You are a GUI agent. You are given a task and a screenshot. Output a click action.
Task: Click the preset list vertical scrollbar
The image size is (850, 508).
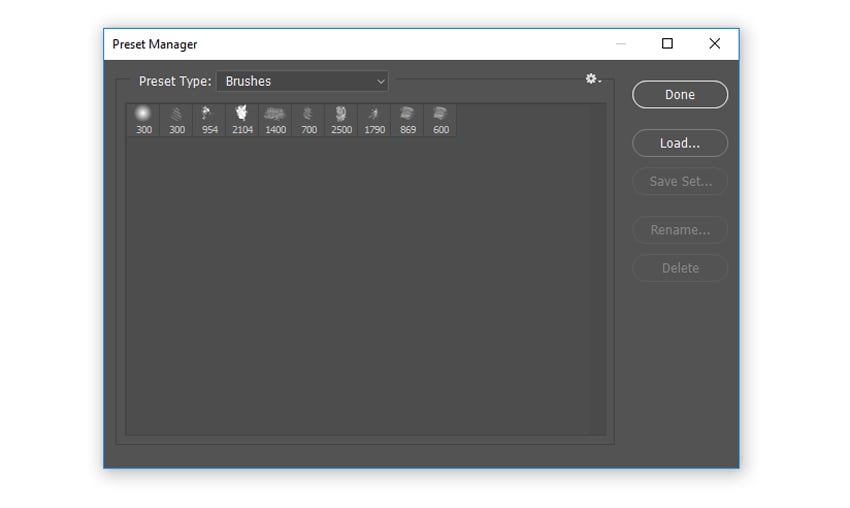pyautogui.click(x=597, y=269)
